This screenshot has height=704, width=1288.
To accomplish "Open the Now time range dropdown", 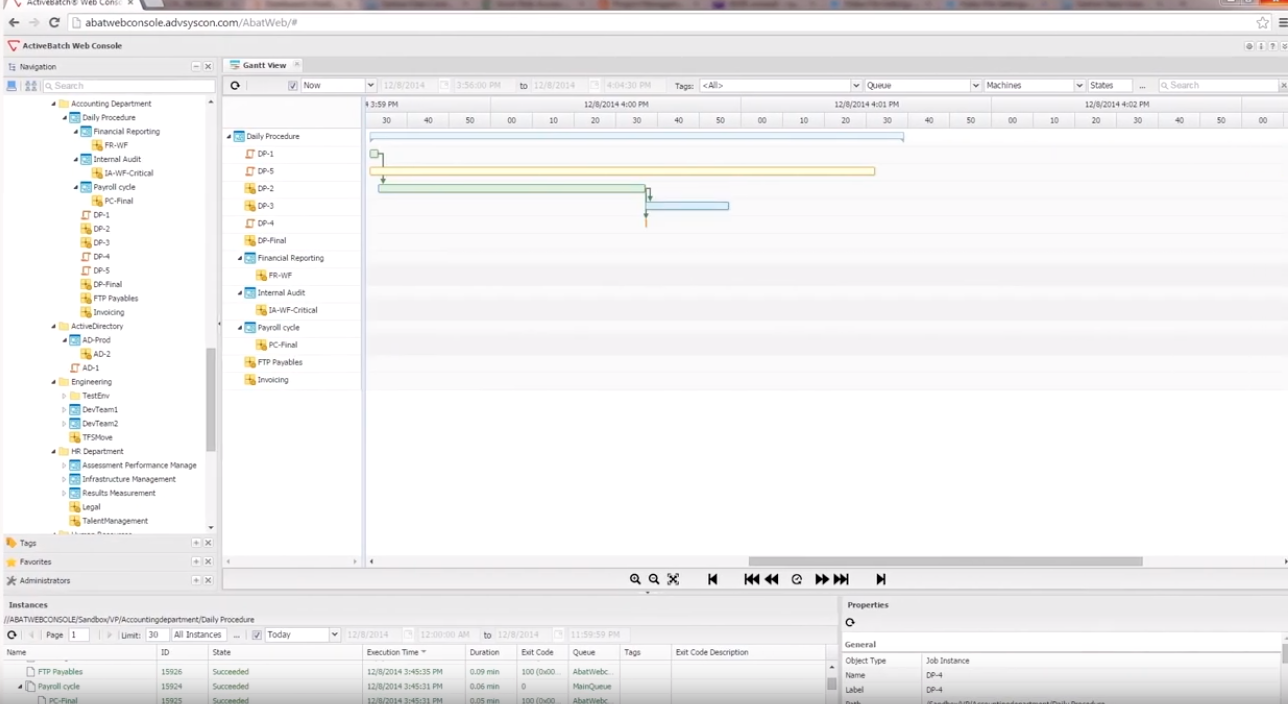I will pyautogui.click(x=370, y=86).
